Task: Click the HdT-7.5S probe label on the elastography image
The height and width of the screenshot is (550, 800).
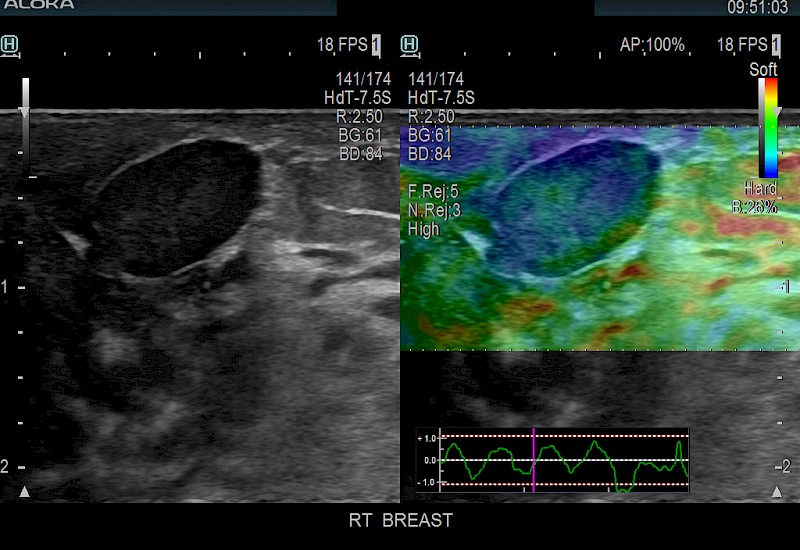Action: click(x=441, y=97)
